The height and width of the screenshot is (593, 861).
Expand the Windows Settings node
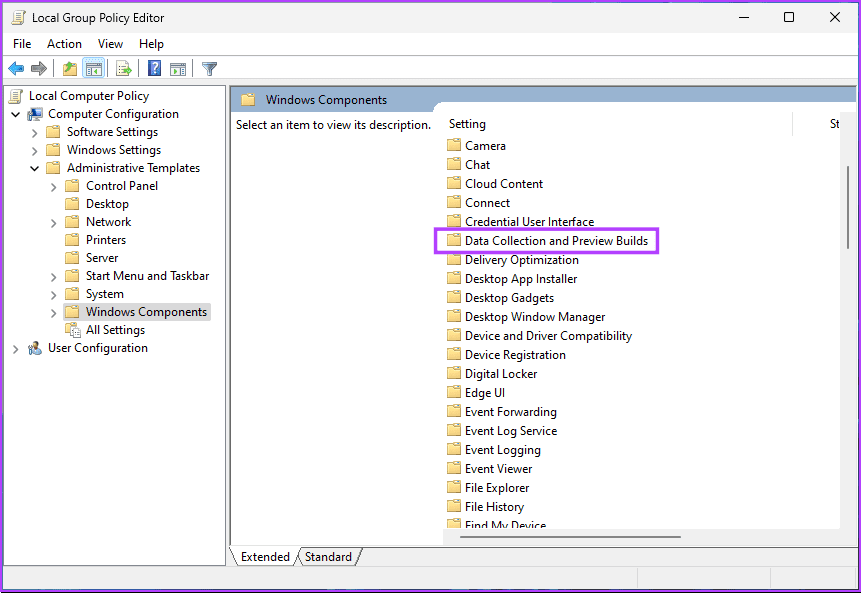35,150
